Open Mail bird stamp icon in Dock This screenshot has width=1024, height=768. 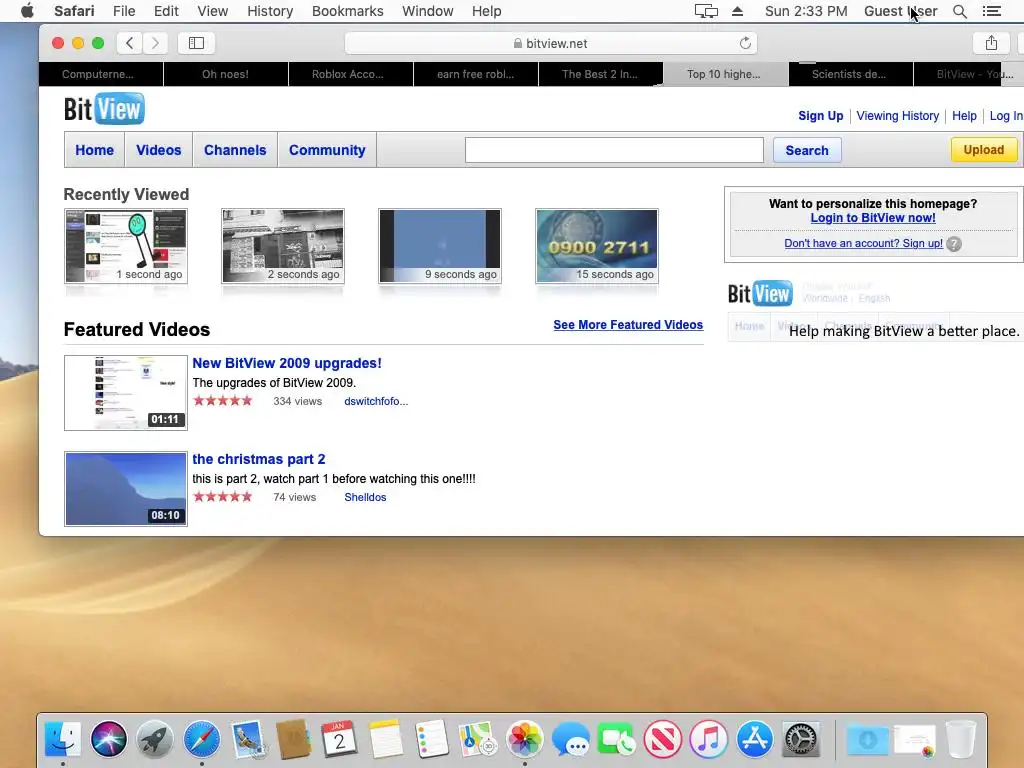248,739
